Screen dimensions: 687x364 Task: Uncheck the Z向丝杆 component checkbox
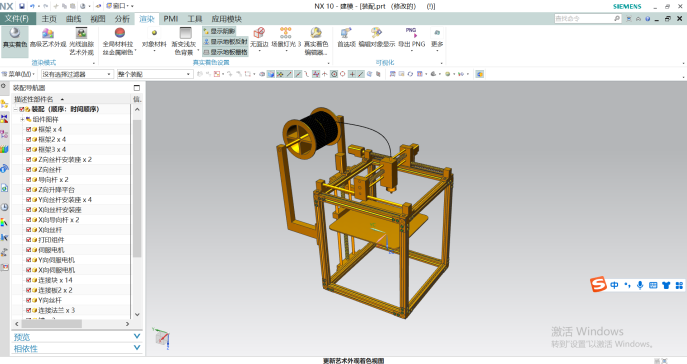click(28, 170)
